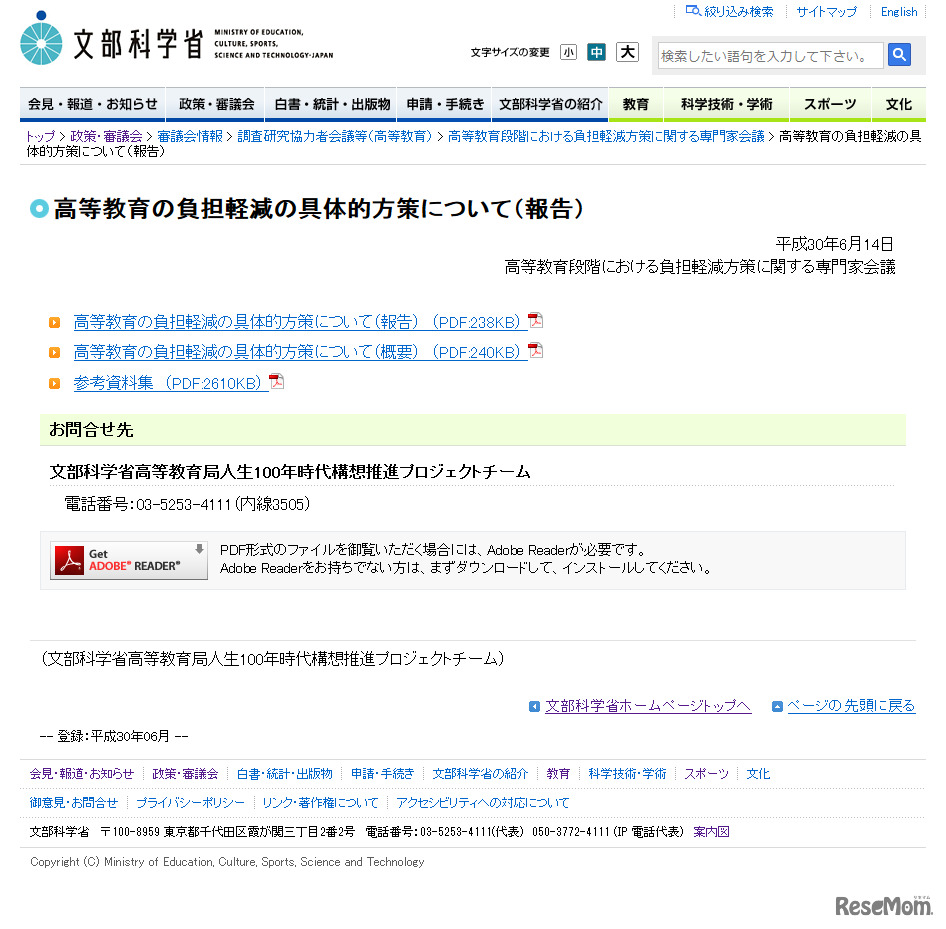Screen dimensions: 946x929
Task: Switch text size to 中
Action: (x=596, y=52)
